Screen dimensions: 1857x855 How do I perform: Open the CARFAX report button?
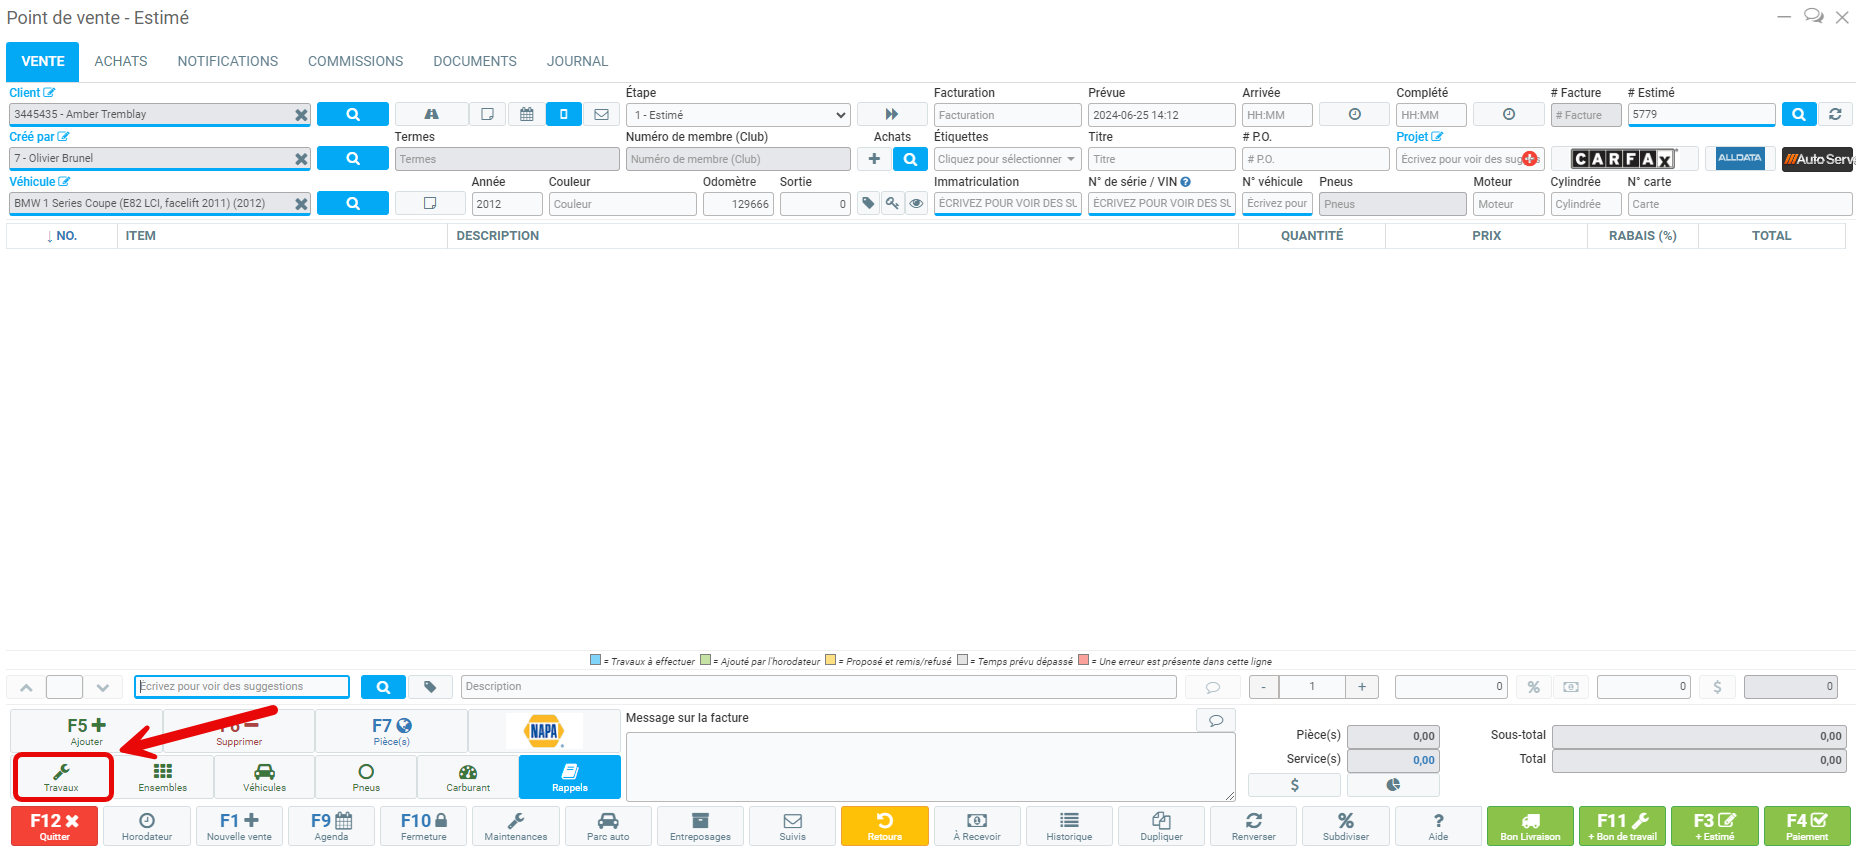(x=1622, y=159)
